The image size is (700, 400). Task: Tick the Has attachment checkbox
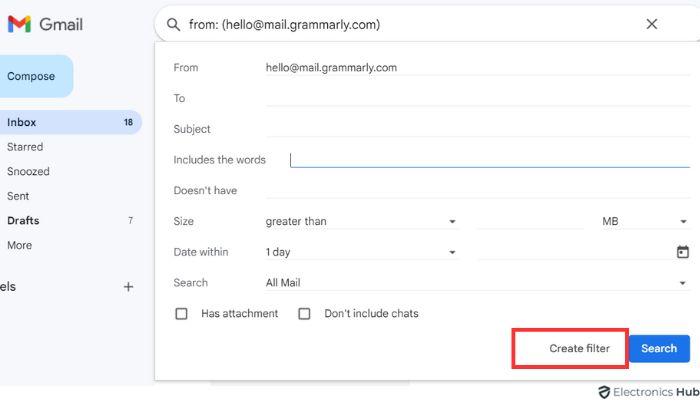[x=181, y=314]
